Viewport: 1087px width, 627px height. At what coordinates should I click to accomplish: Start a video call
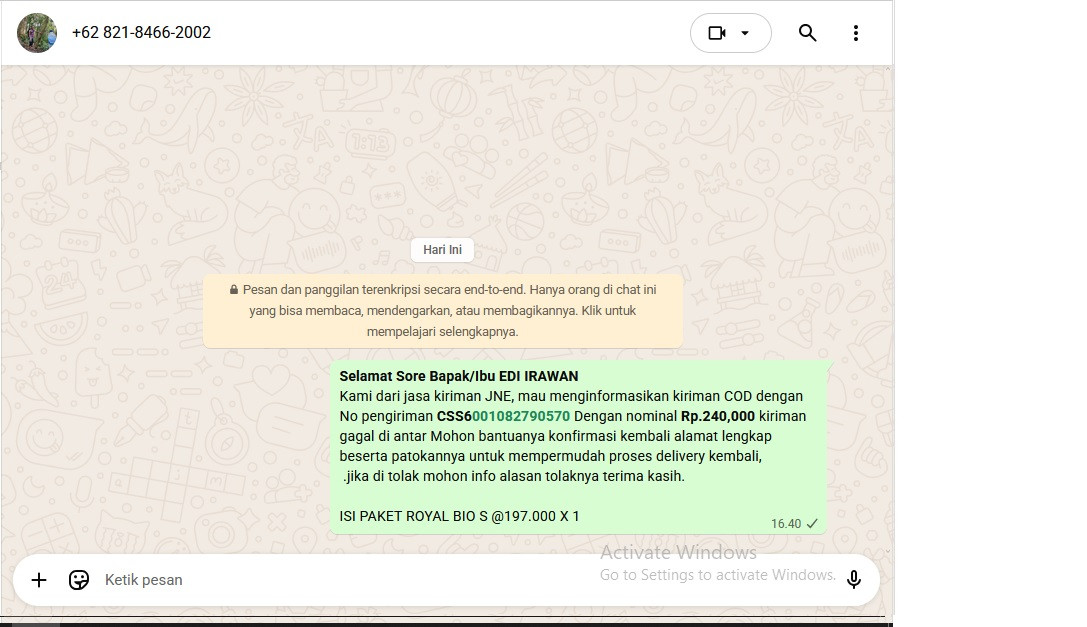[717, 33]
